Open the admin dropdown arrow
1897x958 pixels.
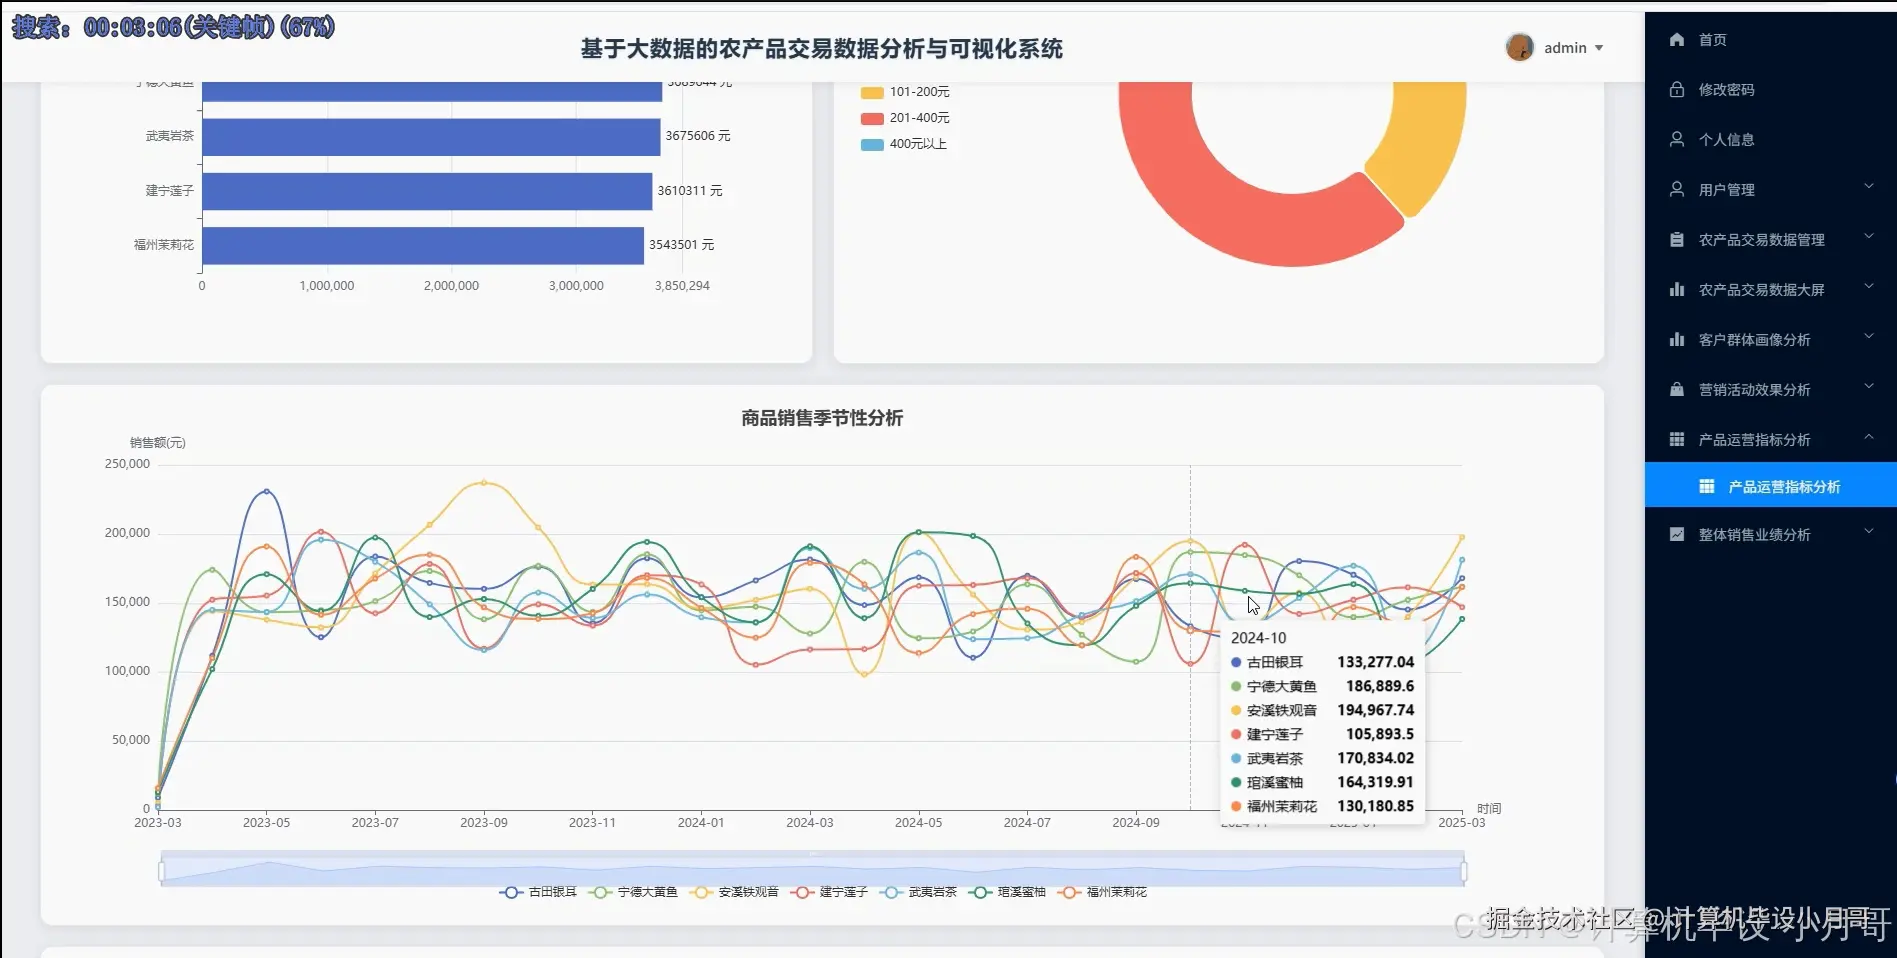point(1599,48)
